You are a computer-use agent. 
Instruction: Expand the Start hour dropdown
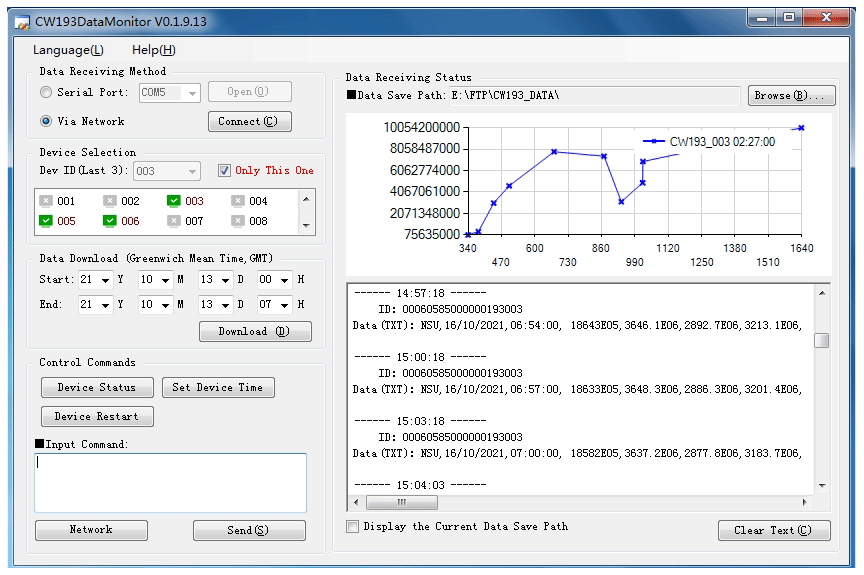[284, 280]
